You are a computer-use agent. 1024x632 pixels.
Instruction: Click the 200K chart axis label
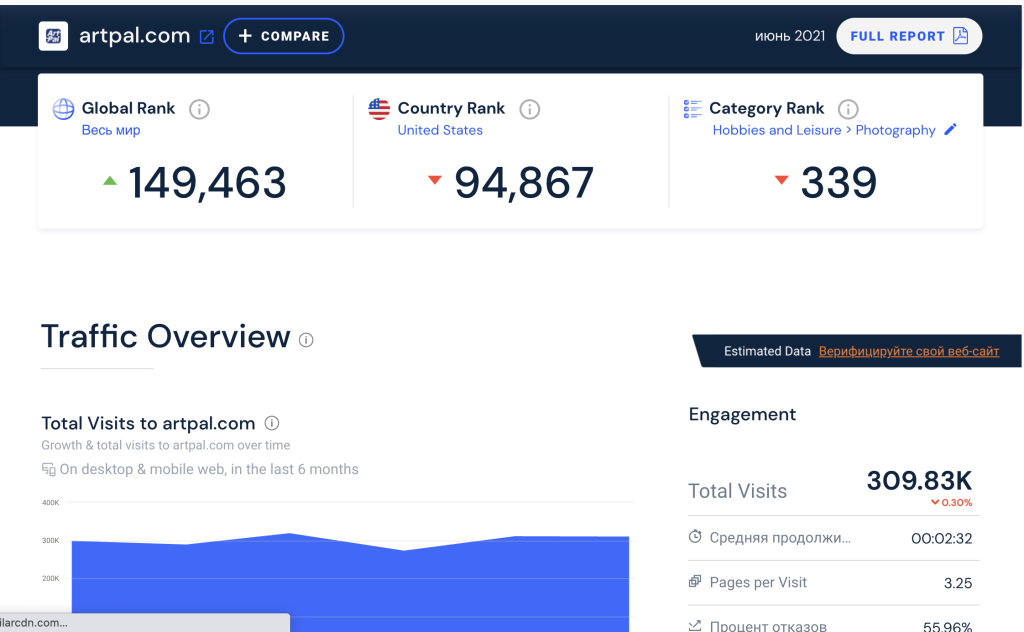click(50, 578)
